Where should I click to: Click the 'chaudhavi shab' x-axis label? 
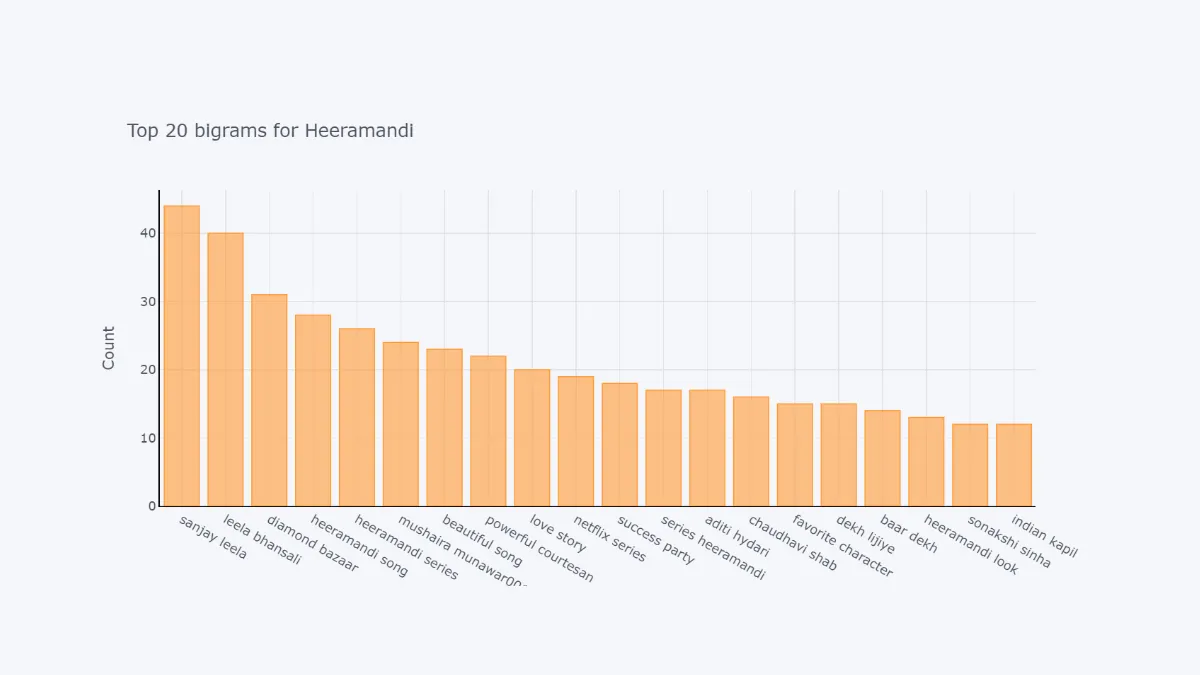pyautogui.click(x=793, y=544)
